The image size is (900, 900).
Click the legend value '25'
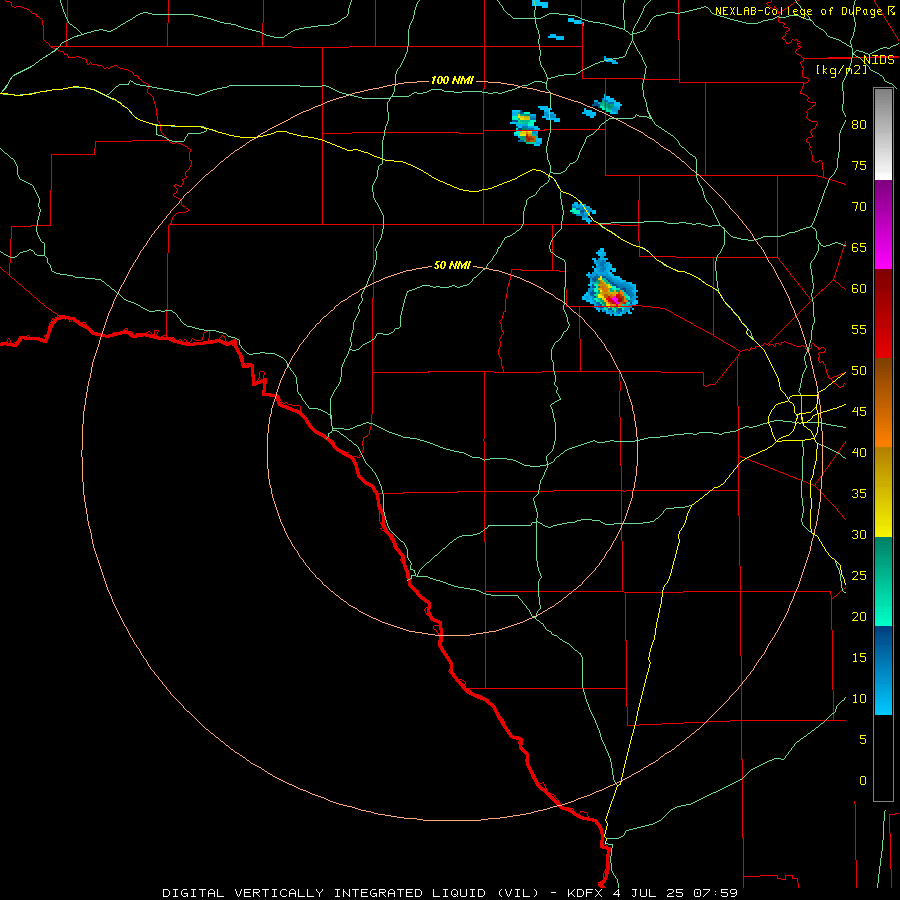point(859,575)
